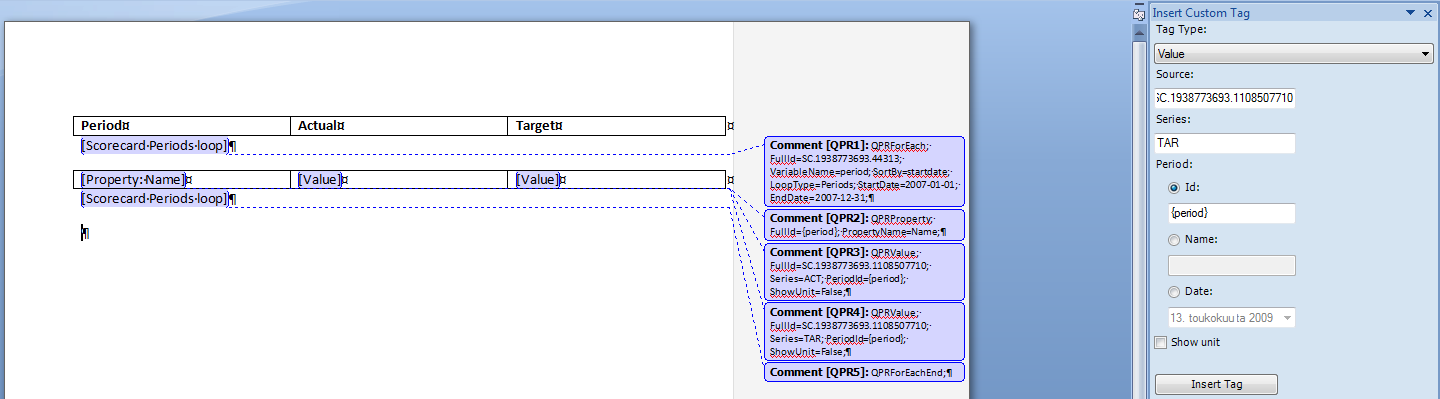Click the document vertical scrollbar

click(x=1138, y=219)
